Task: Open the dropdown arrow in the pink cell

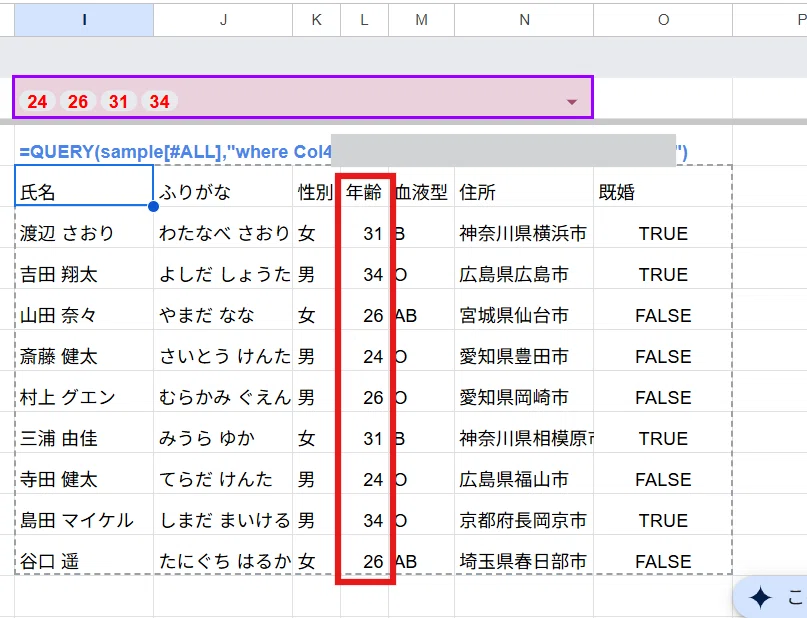Action: click(571, 102)
